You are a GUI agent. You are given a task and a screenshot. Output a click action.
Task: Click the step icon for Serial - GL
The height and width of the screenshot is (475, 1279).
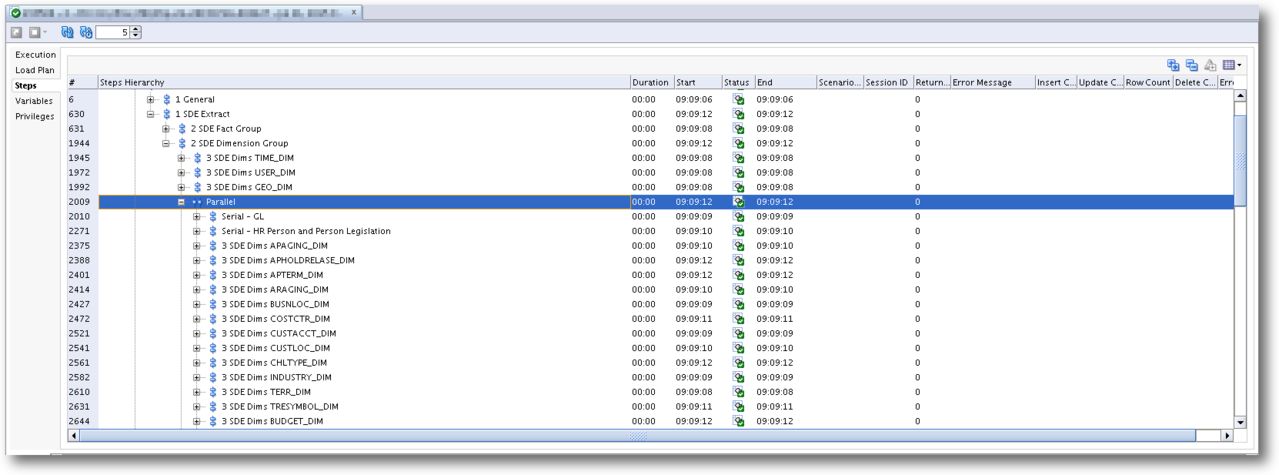point(212,216)
